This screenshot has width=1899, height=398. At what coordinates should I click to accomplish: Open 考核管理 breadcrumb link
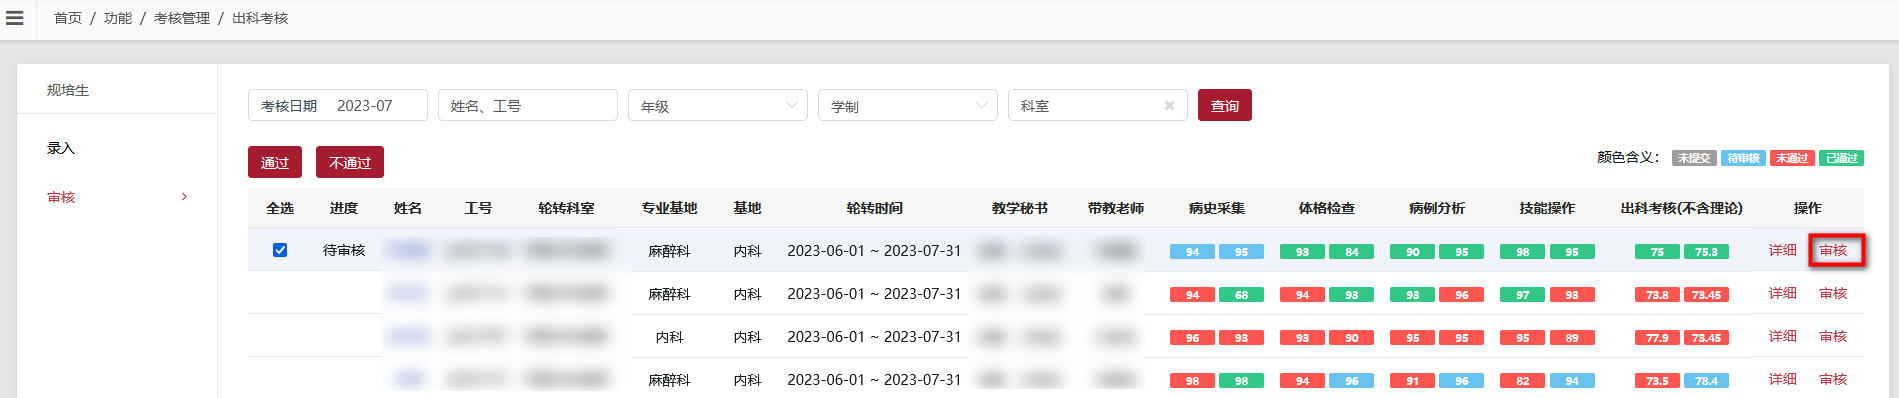coord(182,18)
